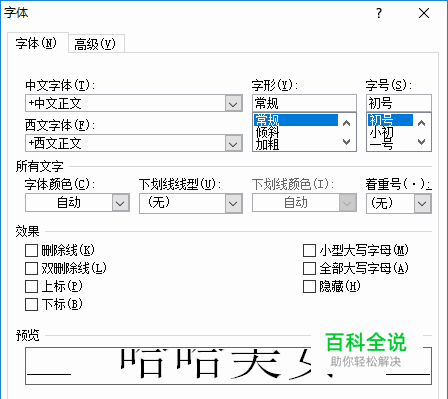
Task: Select 一号 in the 字号 list
Action: point(390,145)
